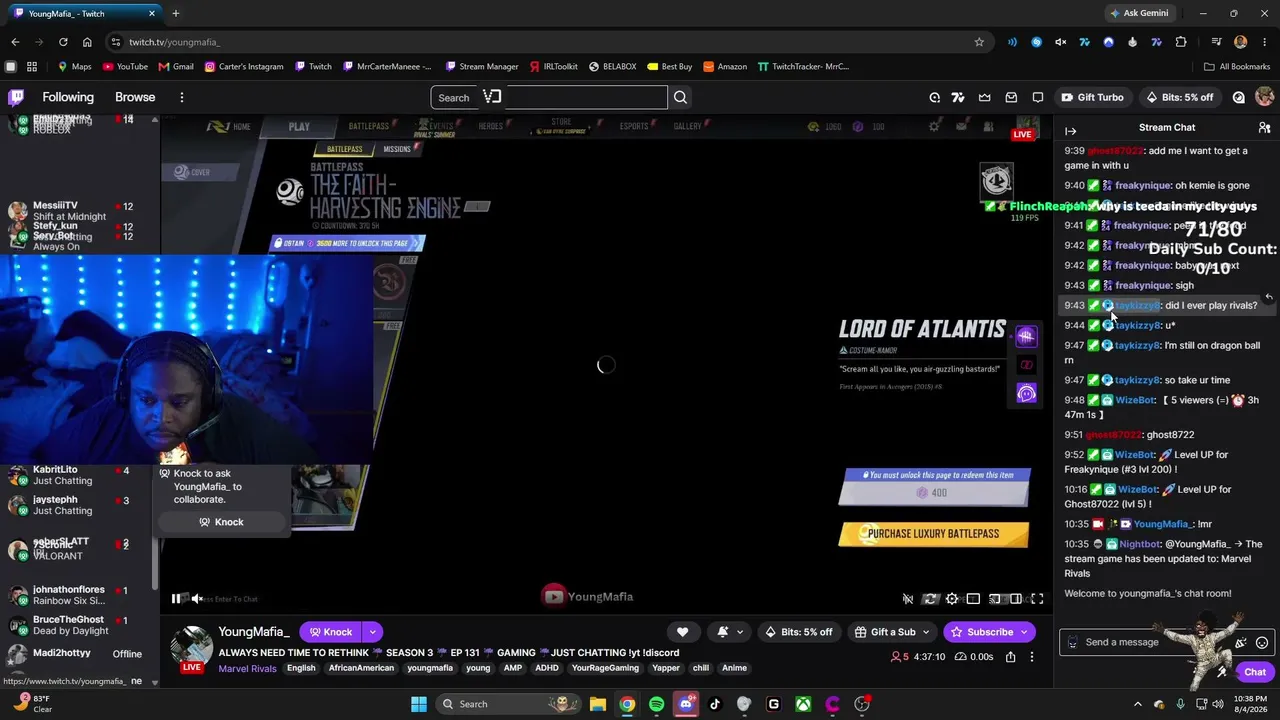Show hidden system tray icons
Screen dimensions: 1280x720
click(1137, 704)
